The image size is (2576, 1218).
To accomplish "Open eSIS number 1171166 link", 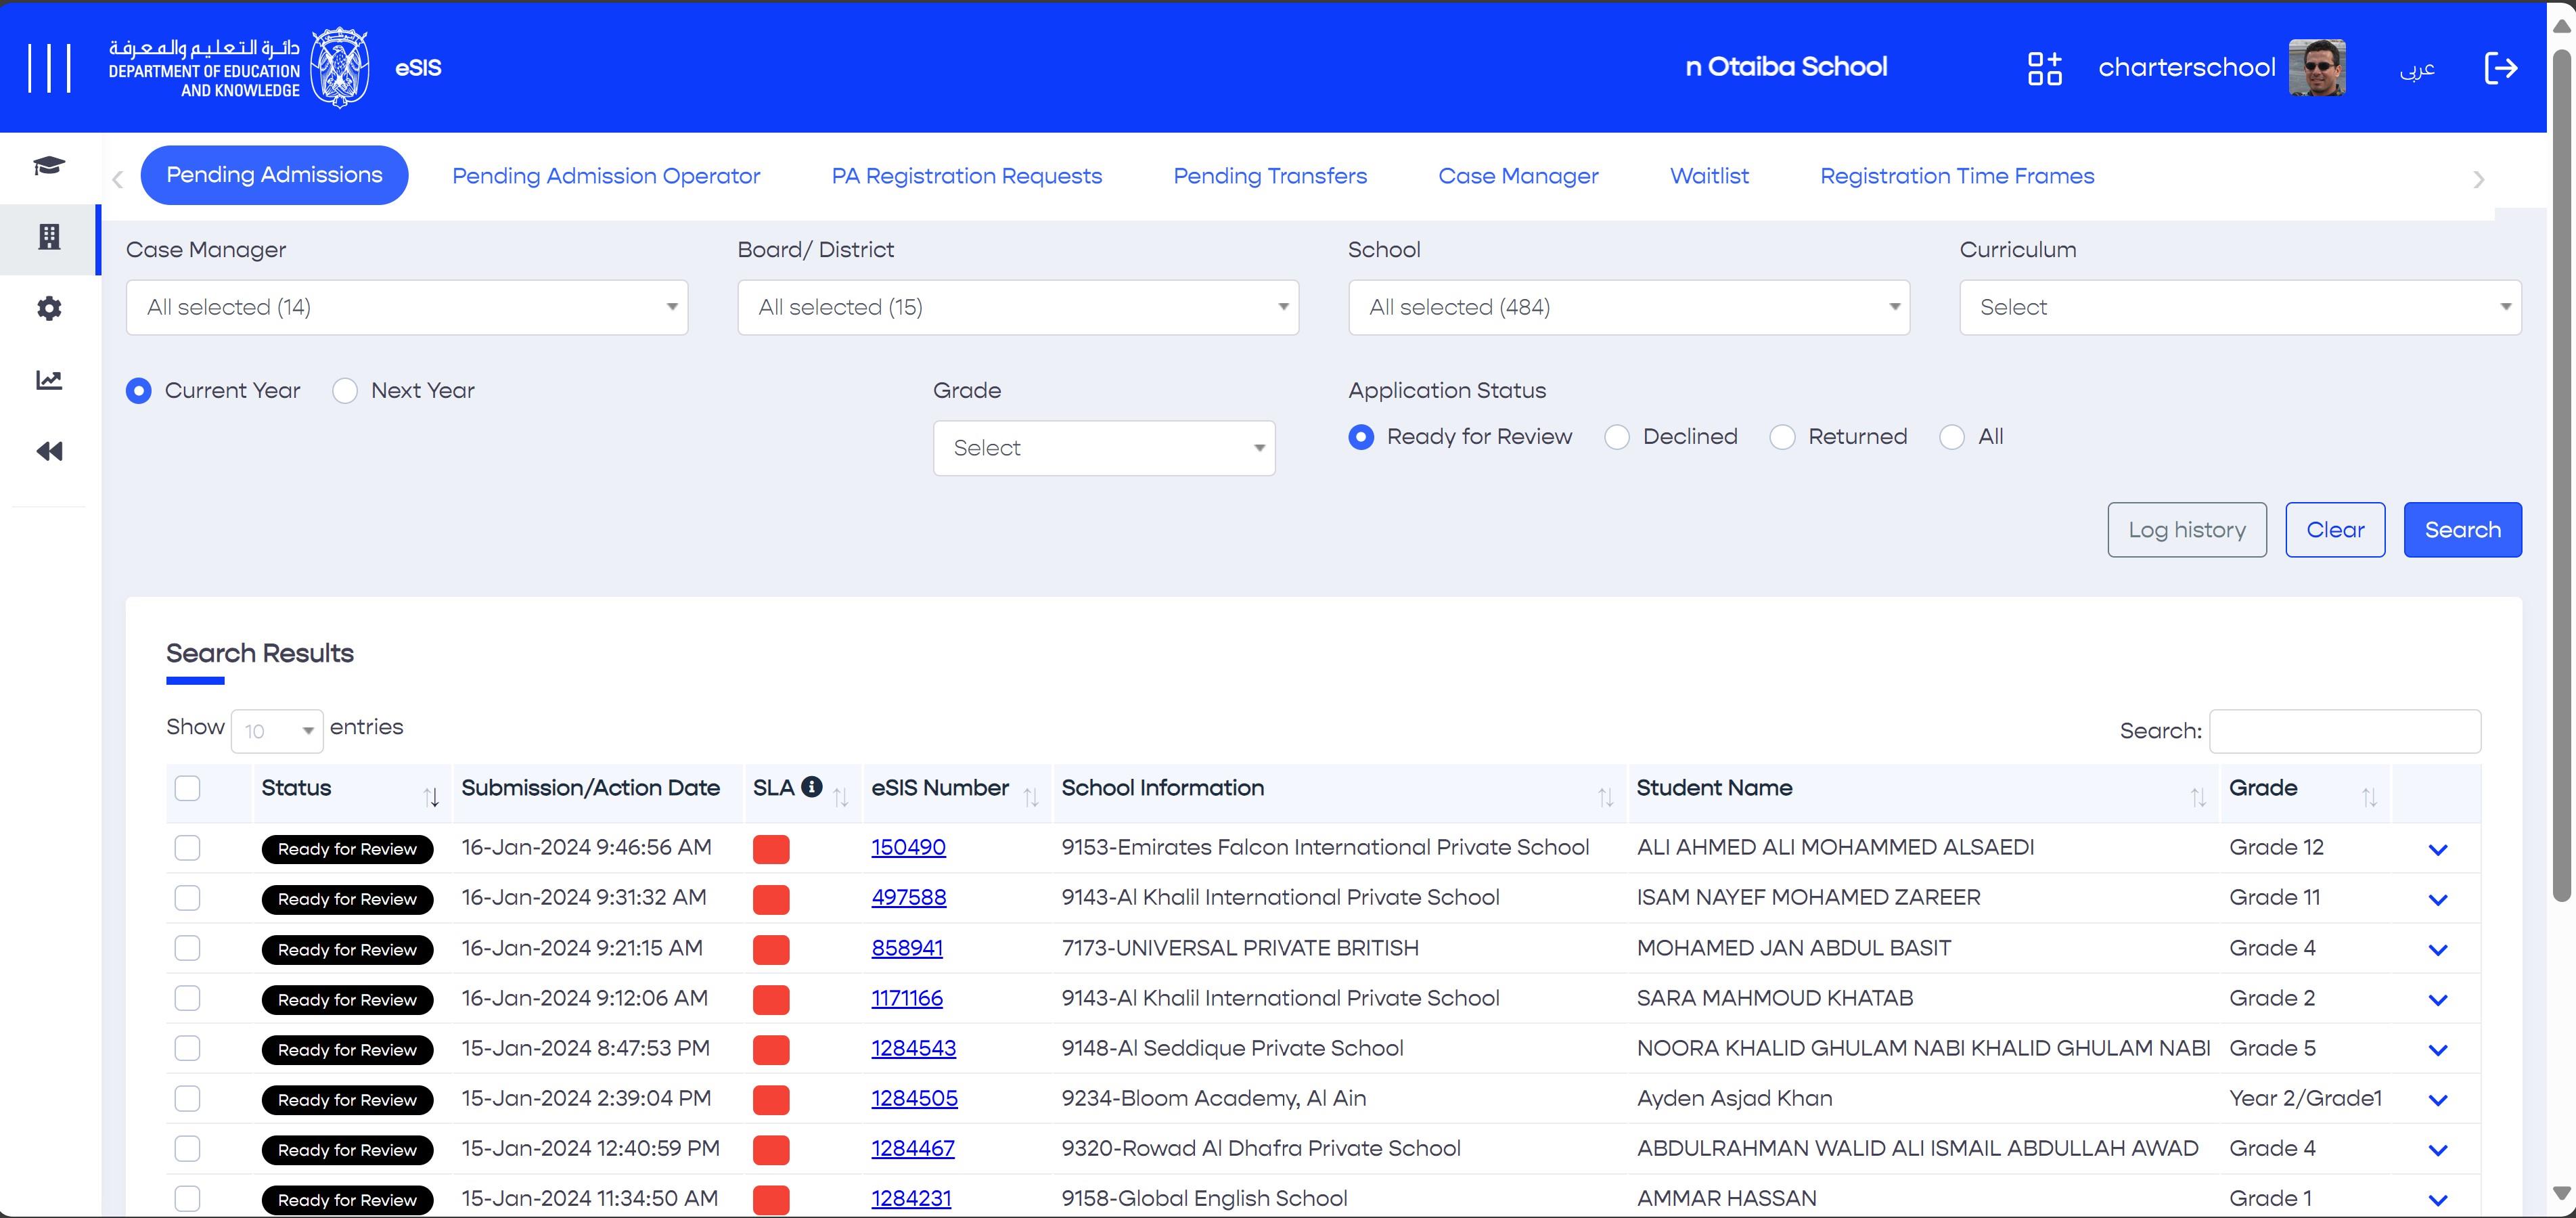I will point(907,998).
